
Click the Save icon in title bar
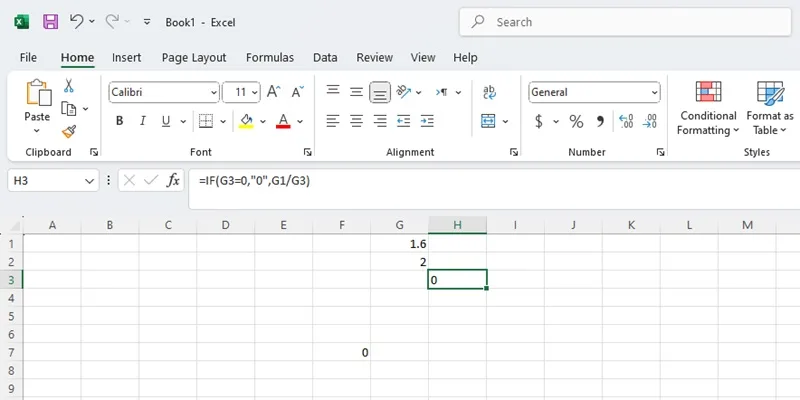pyautogui.click(x=51, y=22)
